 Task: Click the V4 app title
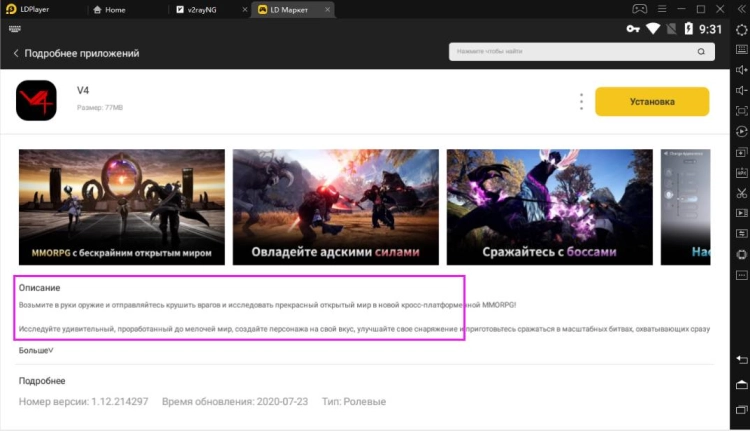tap(83, 90)
